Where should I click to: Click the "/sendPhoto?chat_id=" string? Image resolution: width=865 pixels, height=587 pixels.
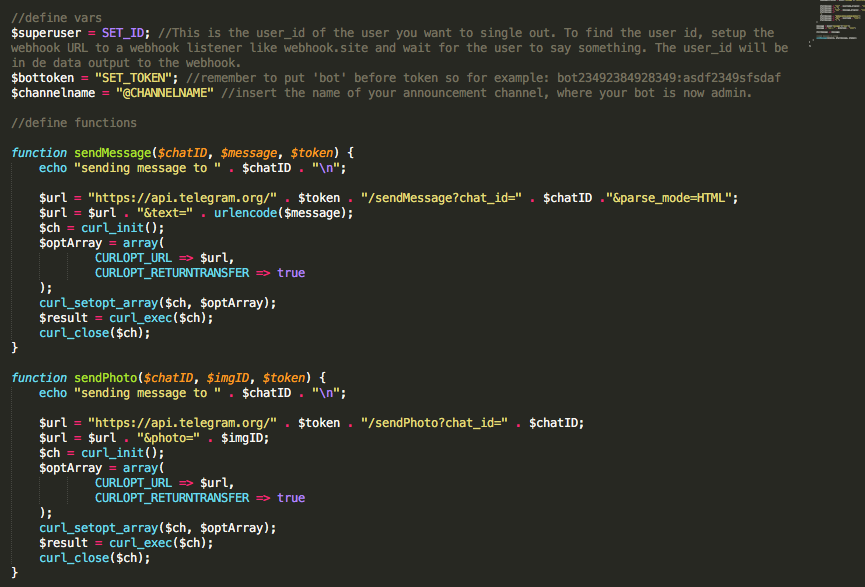click(434, 423)
